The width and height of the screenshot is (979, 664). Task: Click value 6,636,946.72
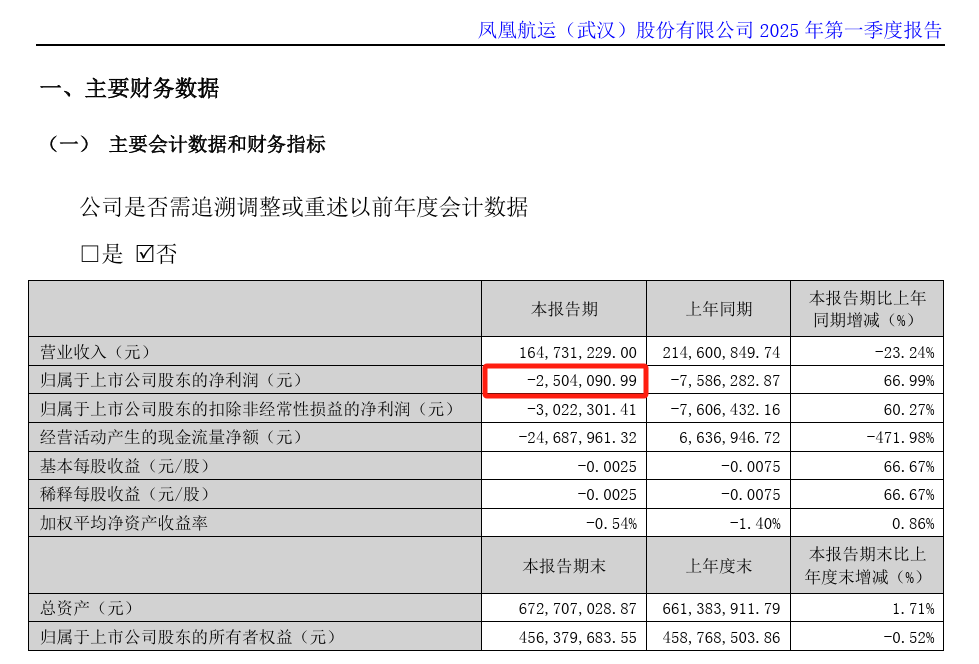click(729, 438)
